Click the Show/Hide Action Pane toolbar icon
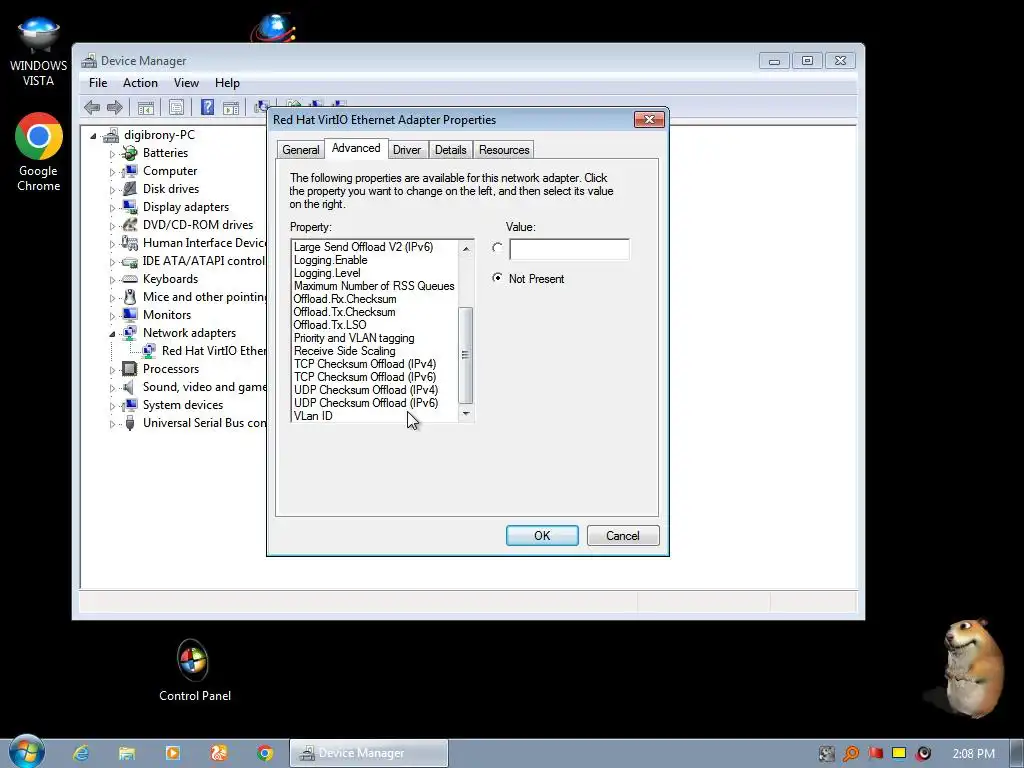The width and height of the screenshot is (1024, 768). click(231, 108)
